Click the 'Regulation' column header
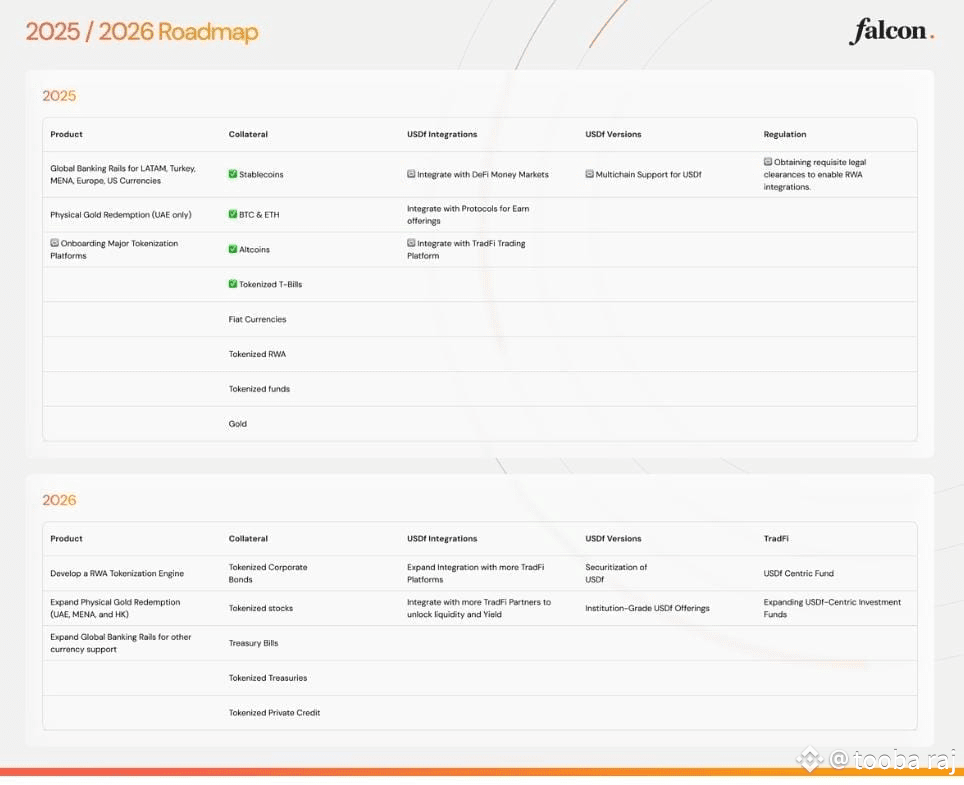Image resolution: width=964 pixels, height=785 pixels. point(784,134)
